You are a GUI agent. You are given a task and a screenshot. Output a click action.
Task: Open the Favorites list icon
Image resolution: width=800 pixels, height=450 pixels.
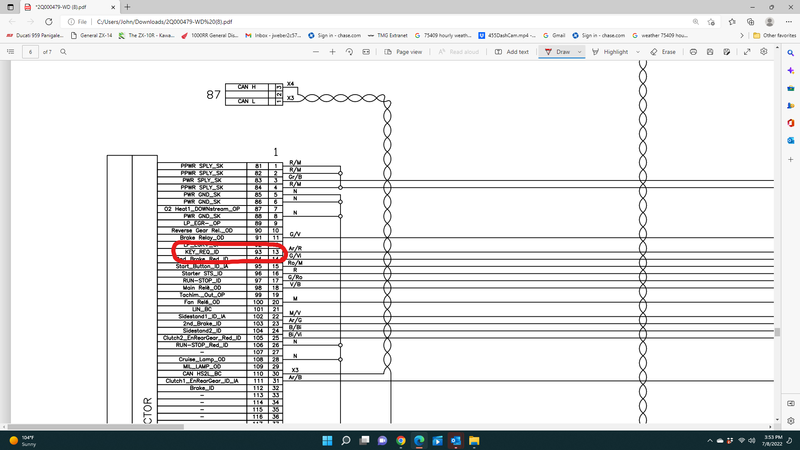[732, 22]
